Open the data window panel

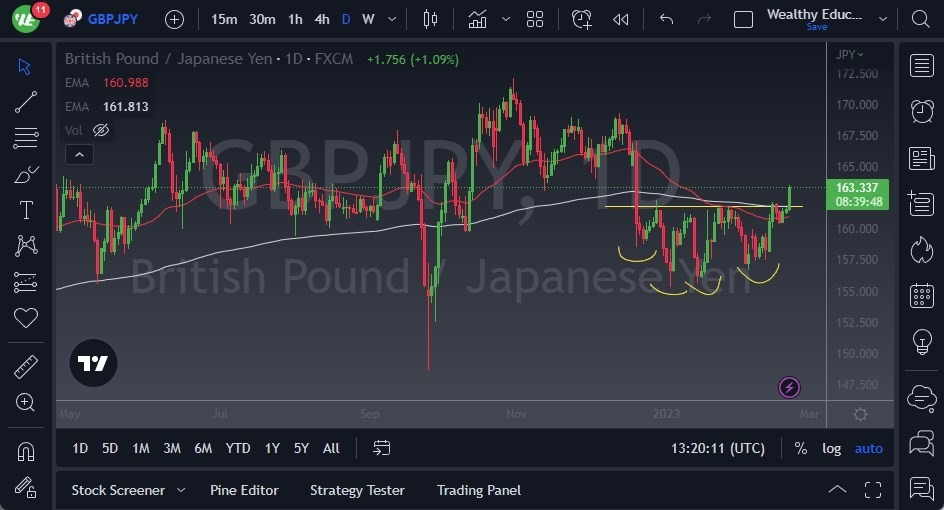point(922,204)
